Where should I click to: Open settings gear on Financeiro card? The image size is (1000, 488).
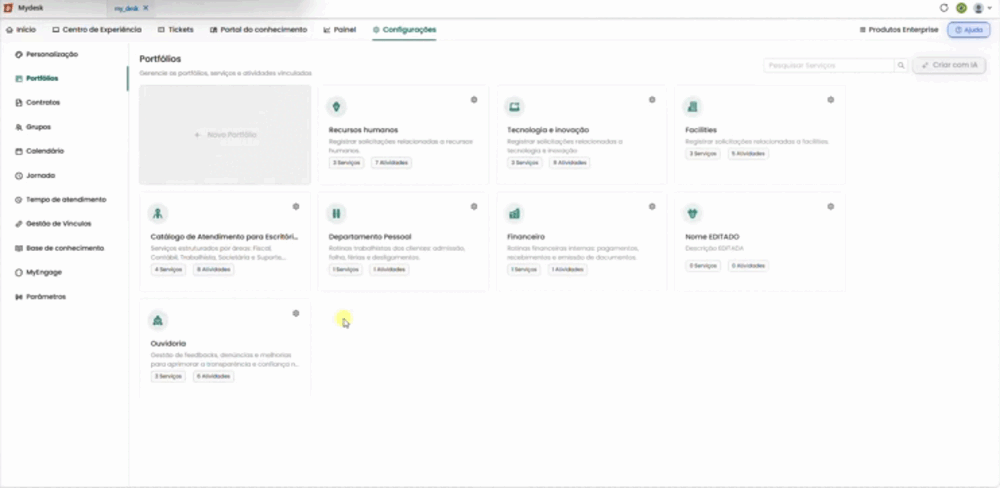click(652, 207)
